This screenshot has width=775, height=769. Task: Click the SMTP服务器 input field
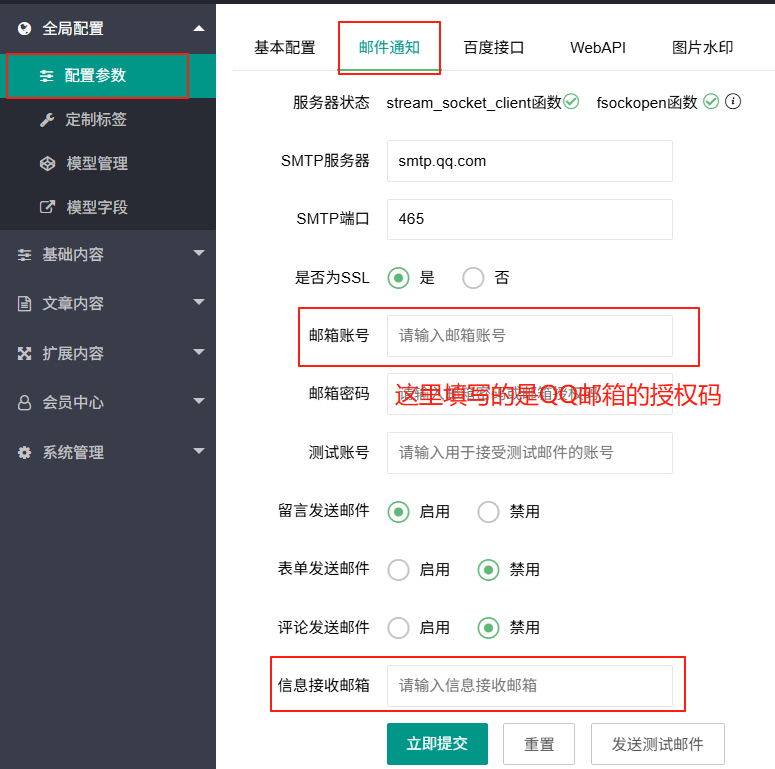point(529,161)
